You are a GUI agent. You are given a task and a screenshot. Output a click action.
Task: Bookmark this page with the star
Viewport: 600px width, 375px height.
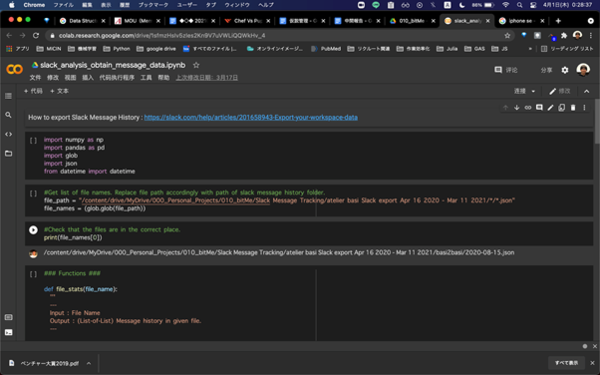507,35
